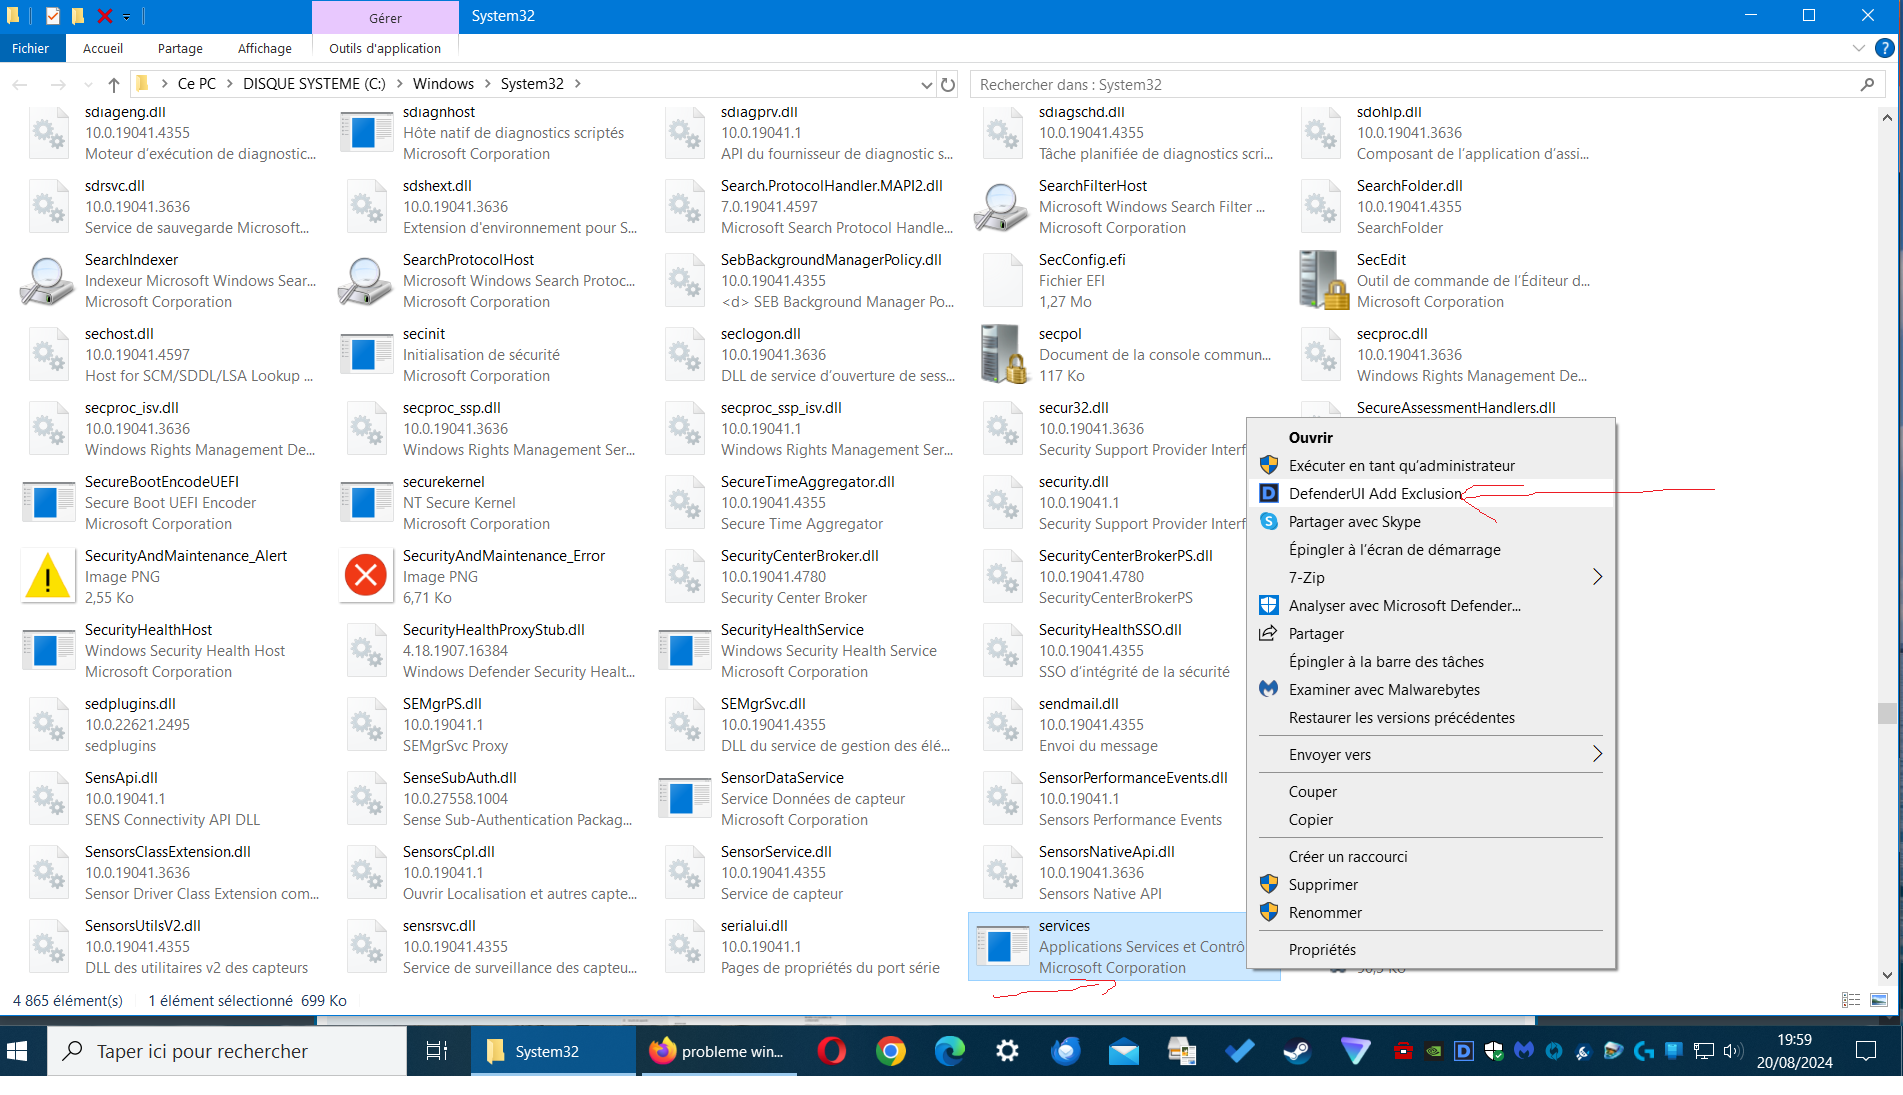Select Partager avec Skype
The height and width of the screenshot is (1095, 1903).
point(1431,521)
